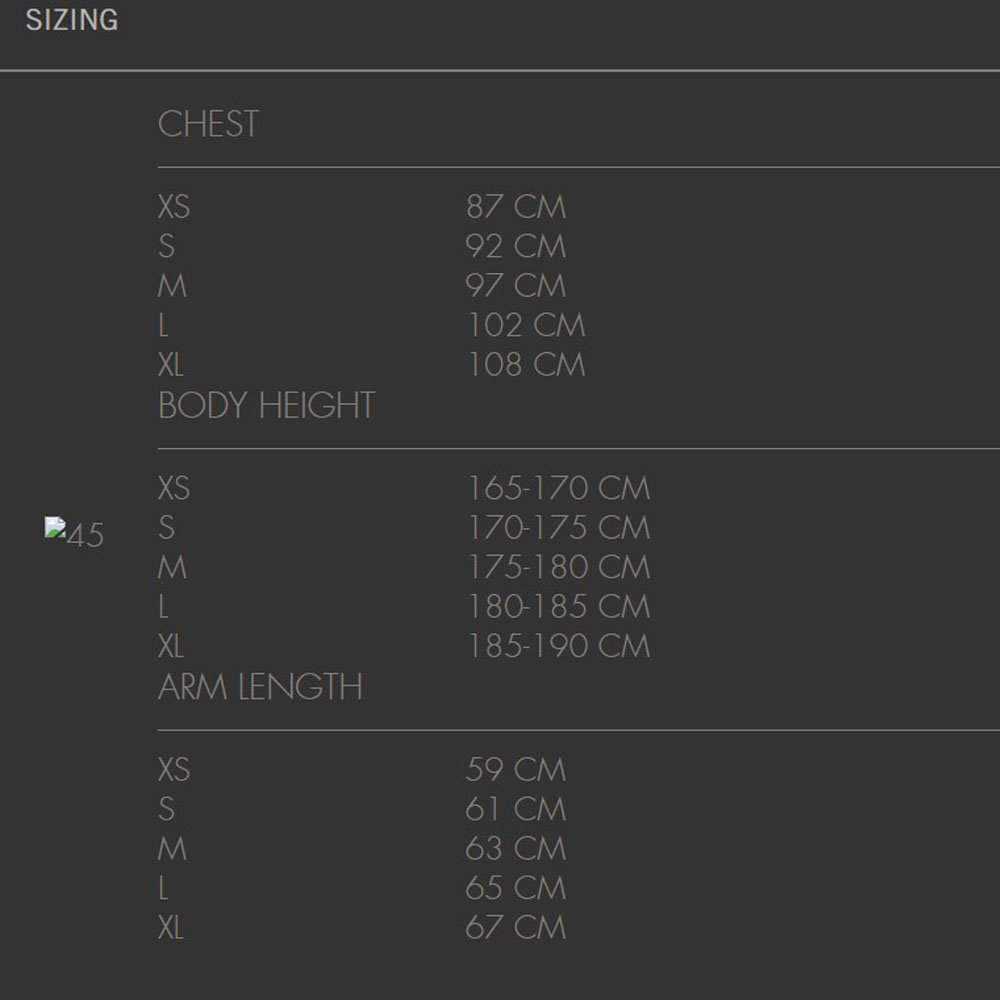Image resolution: width=1000 pixels, height=1000 pixels.
Task: Click the XL label under arm length
Action: click(171, 928)
